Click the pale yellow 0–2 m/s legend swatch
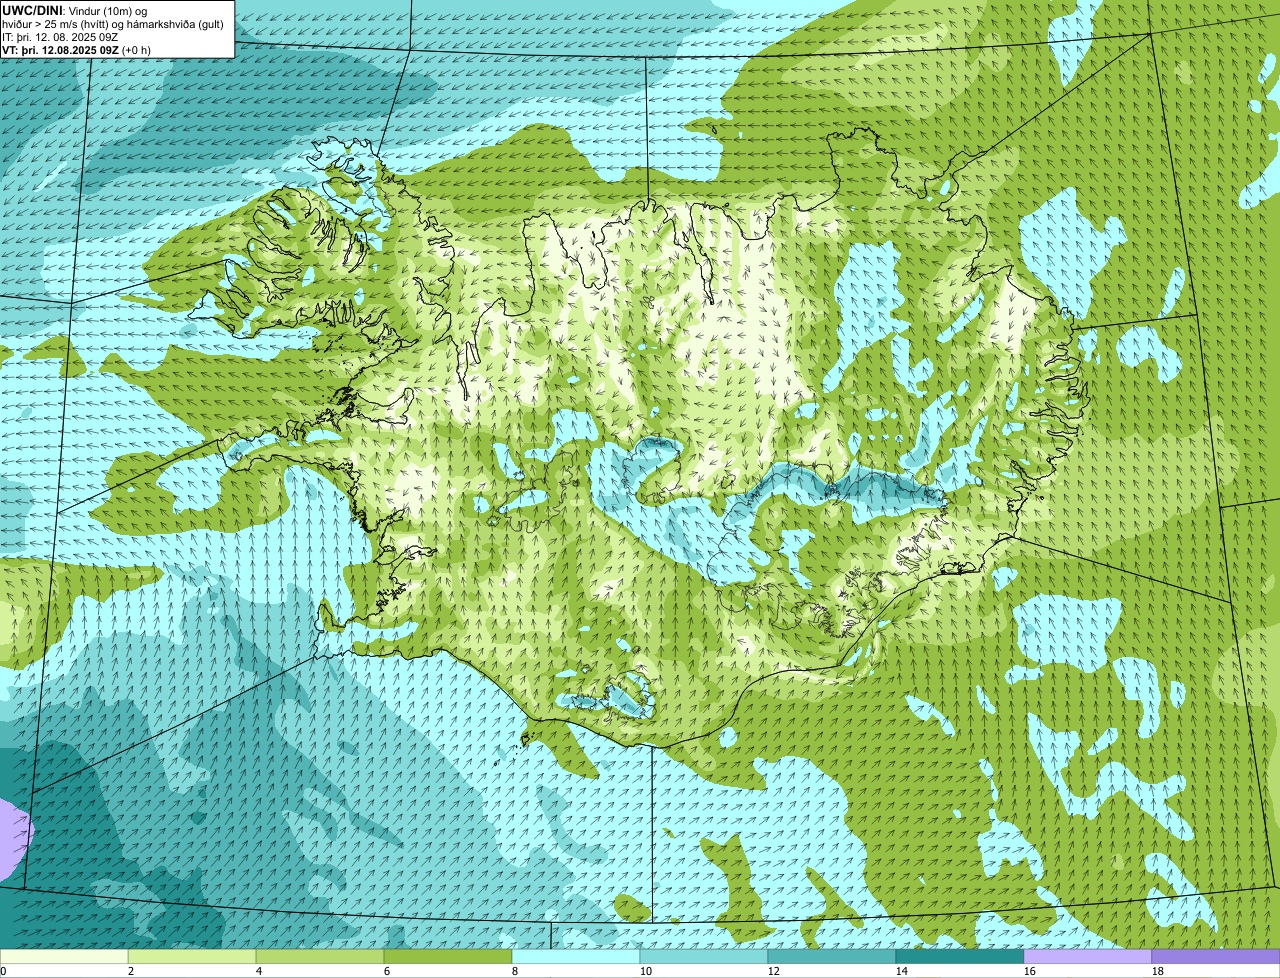The image size is (1280, 978). tap(64, 957)
